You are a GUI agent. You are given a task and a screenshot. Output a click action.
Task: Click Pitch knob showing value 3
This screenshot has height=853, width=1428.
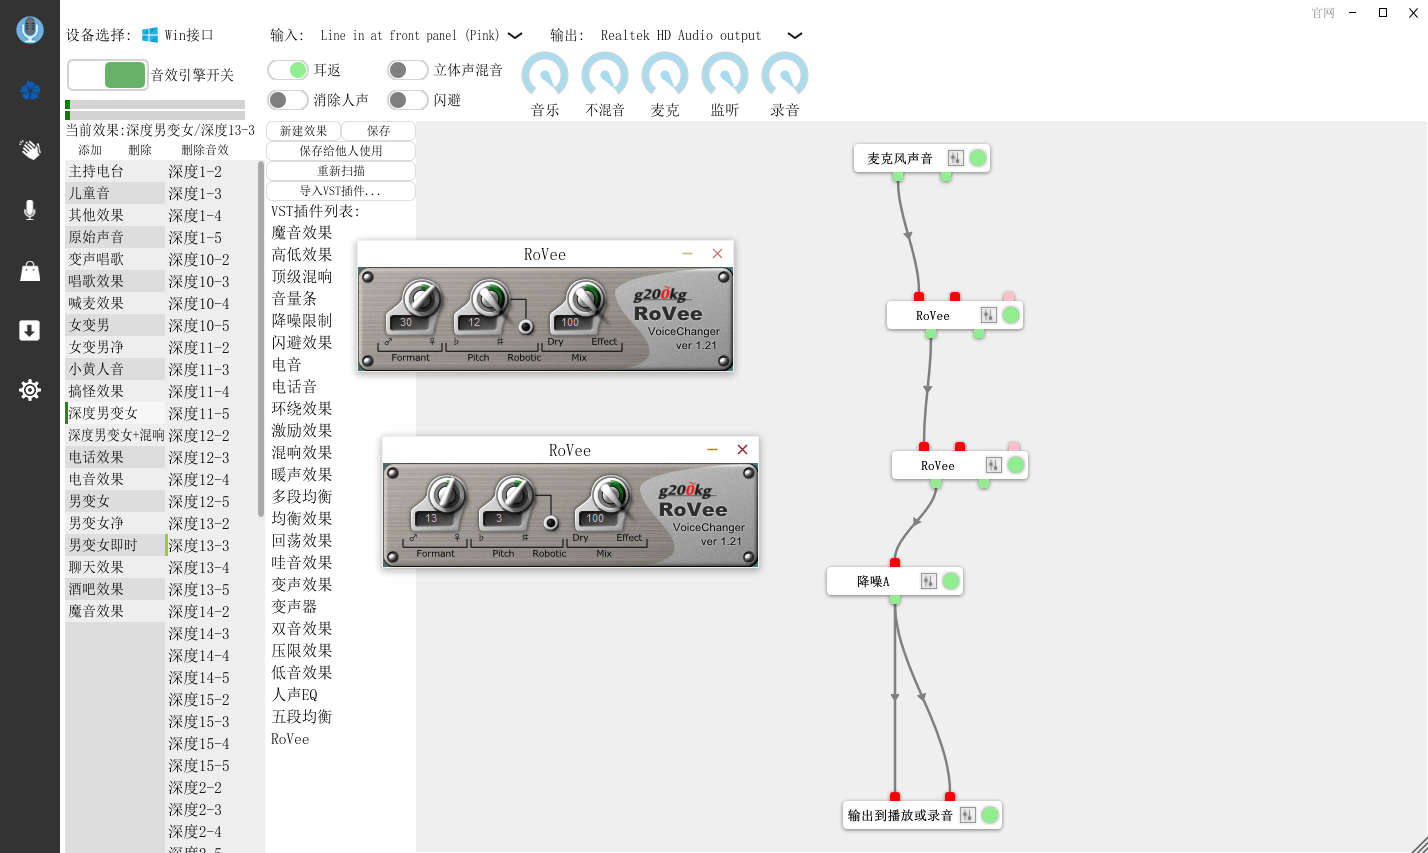click(x=514, y=494)
